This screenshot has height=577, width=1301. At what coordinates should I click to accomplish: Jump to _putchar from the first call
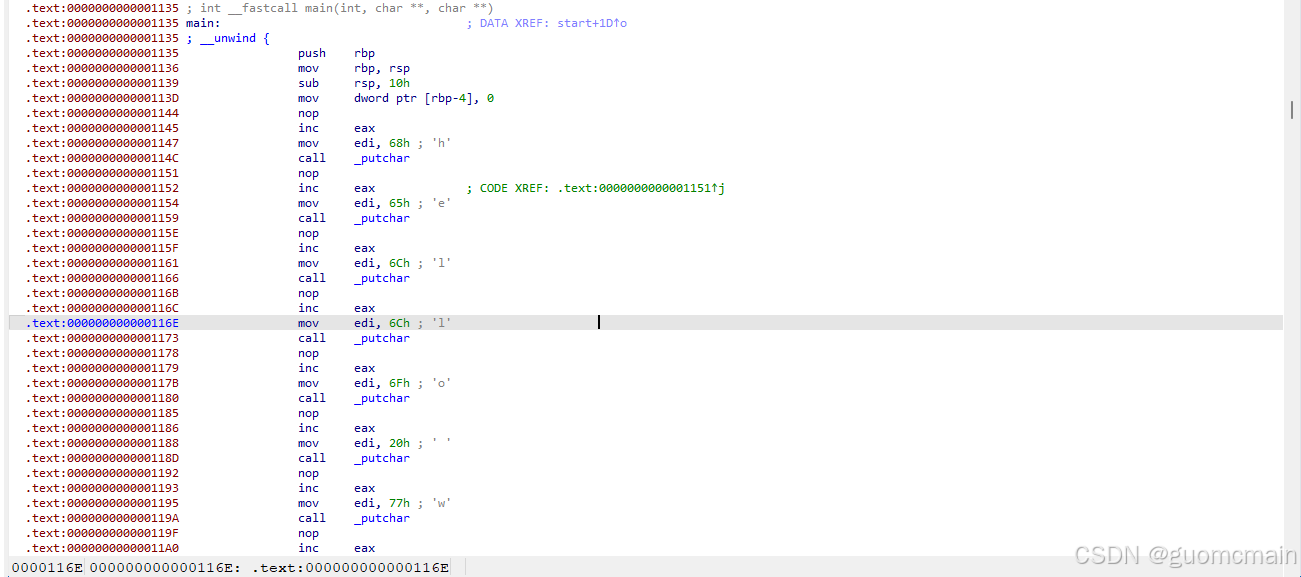[380, 158]
